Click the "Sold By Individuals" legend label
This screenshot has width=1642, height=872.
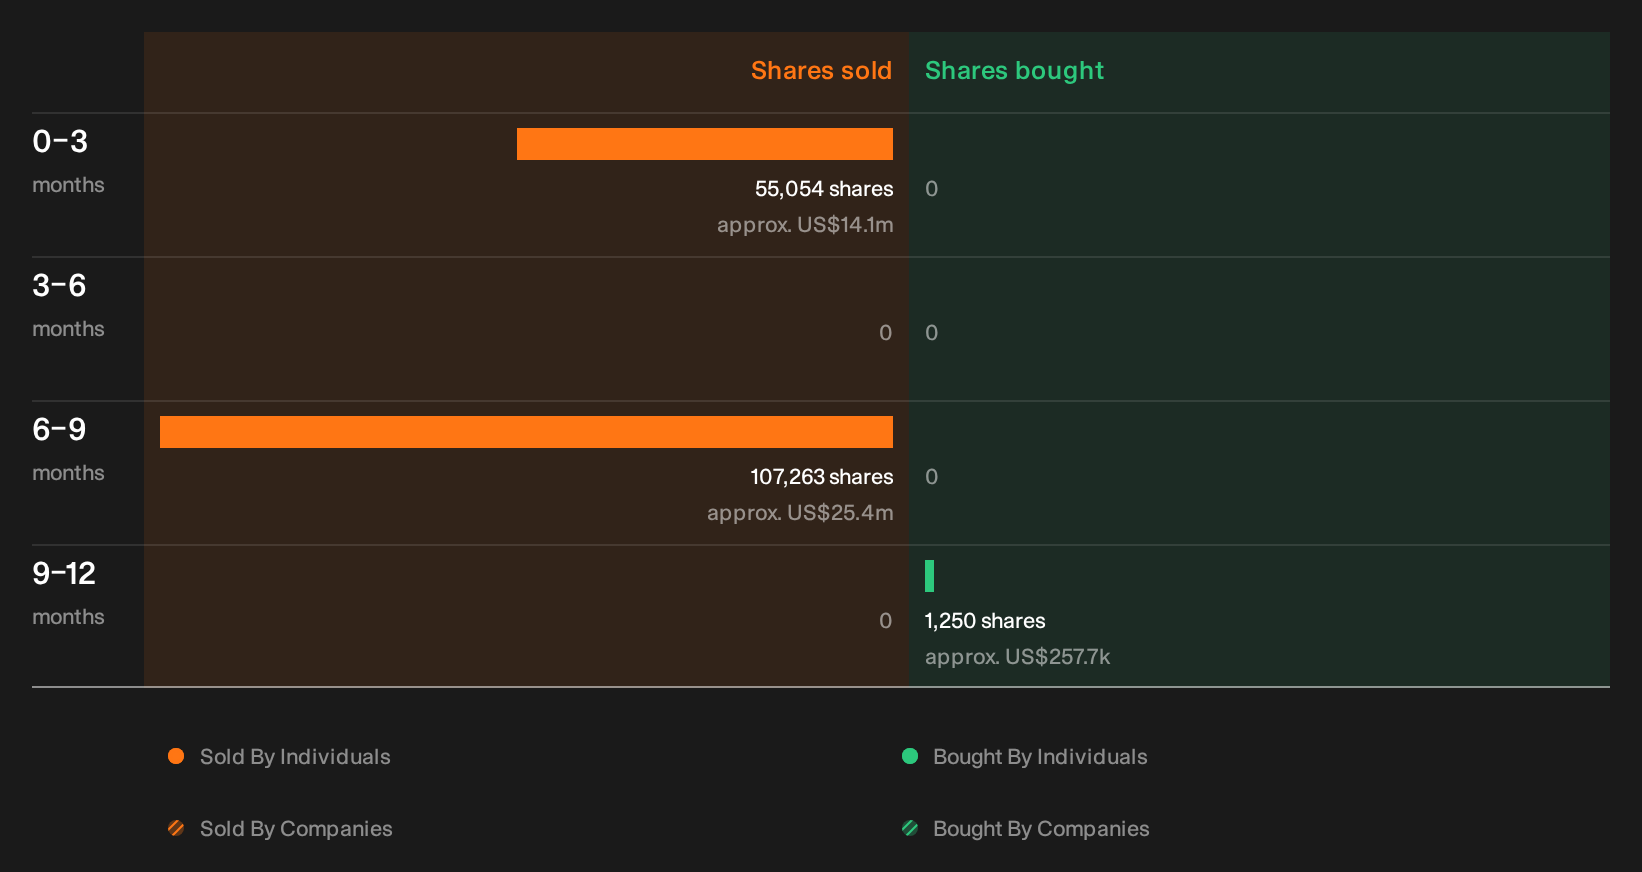point(295,757)
